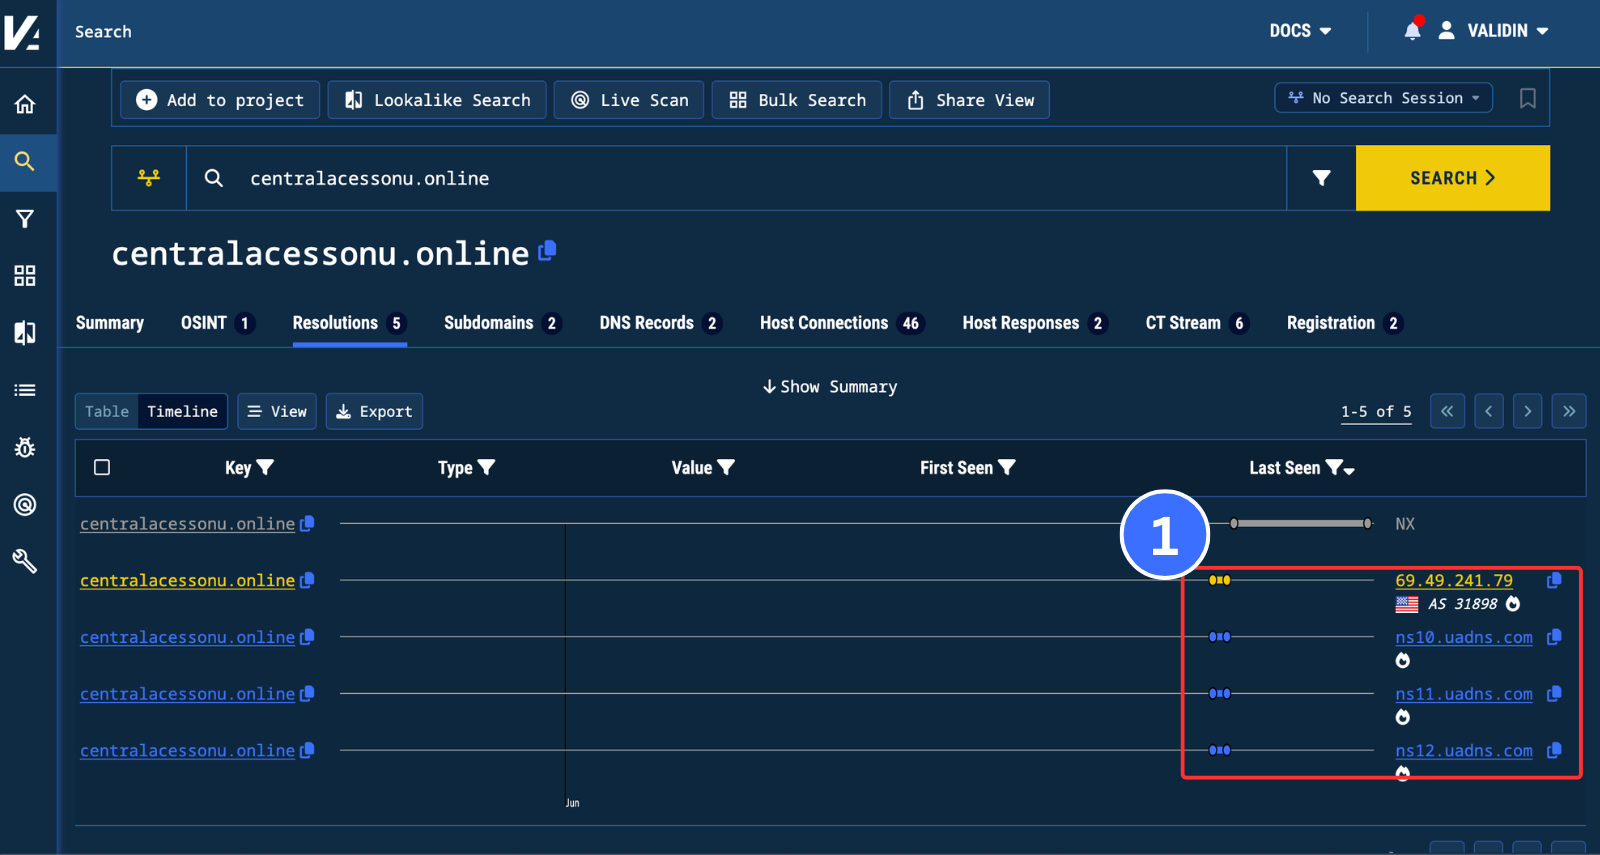Click the NX timeline range bar

pyautogui.click(x=1301, y=523)
